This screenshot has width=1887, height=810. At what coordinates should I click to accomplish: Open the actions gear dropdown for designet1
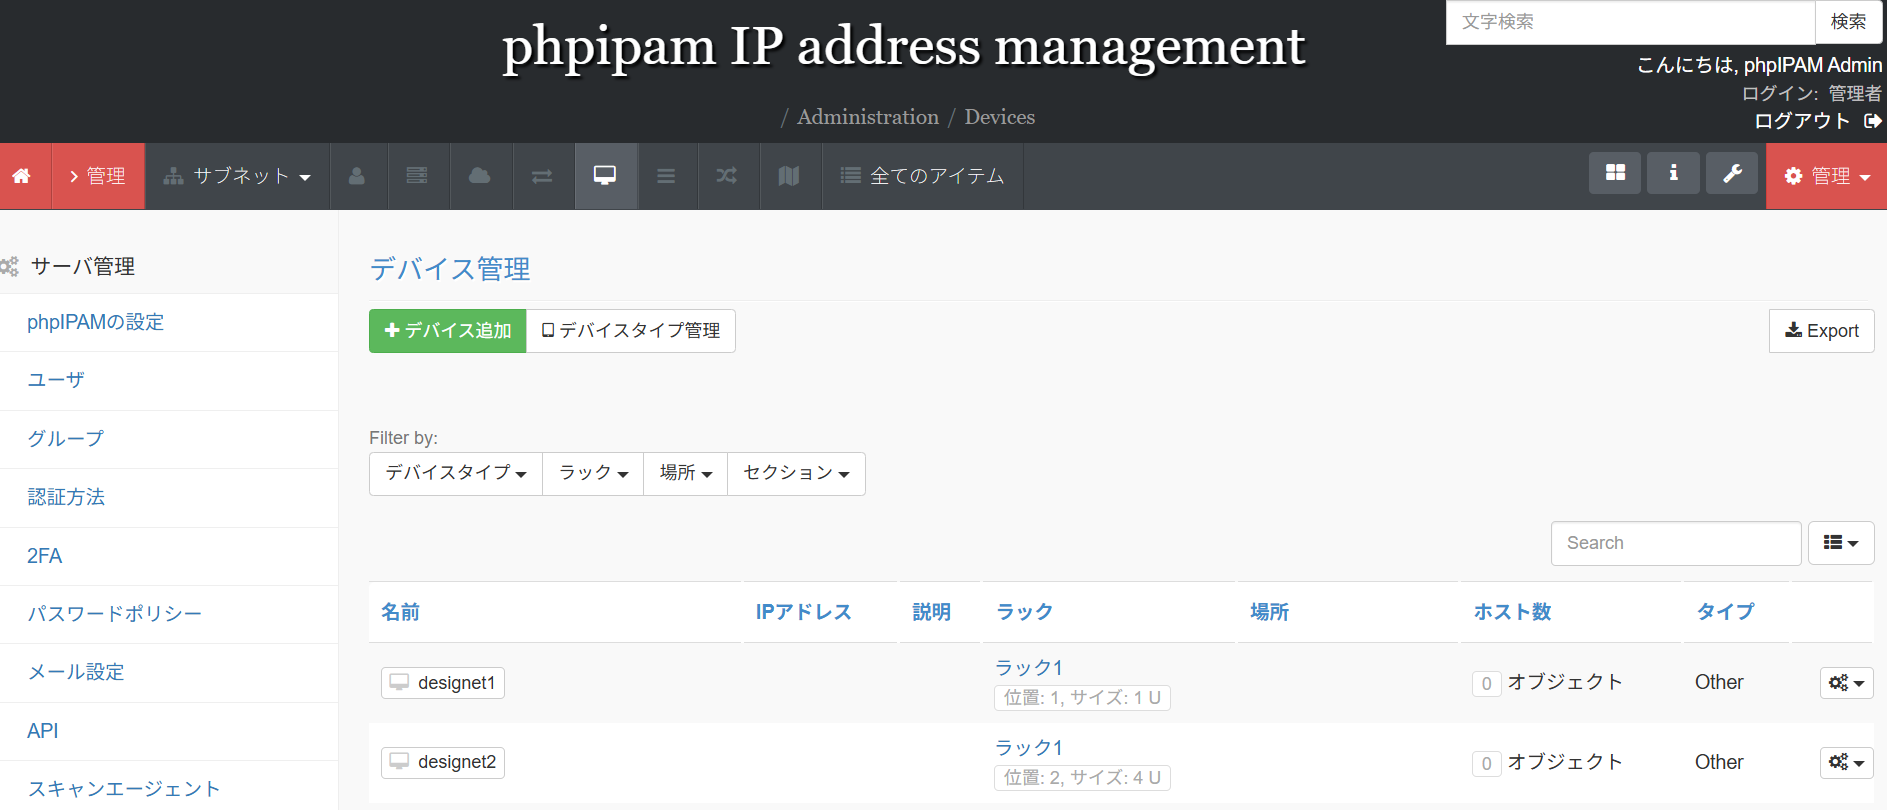click(1846, 683)
